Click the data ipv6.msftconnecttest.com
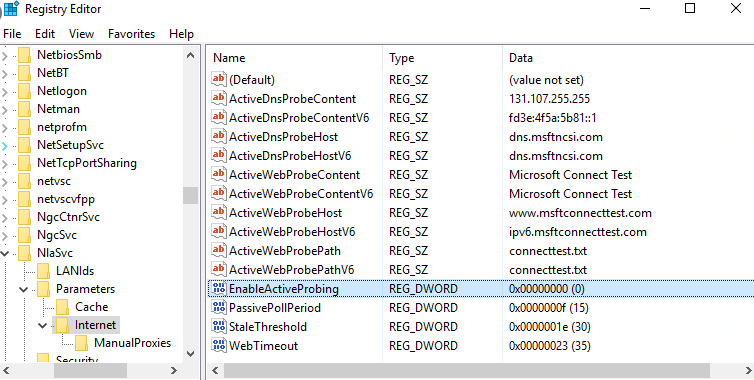This screenshot has width=754, height=380. [578, 232]
